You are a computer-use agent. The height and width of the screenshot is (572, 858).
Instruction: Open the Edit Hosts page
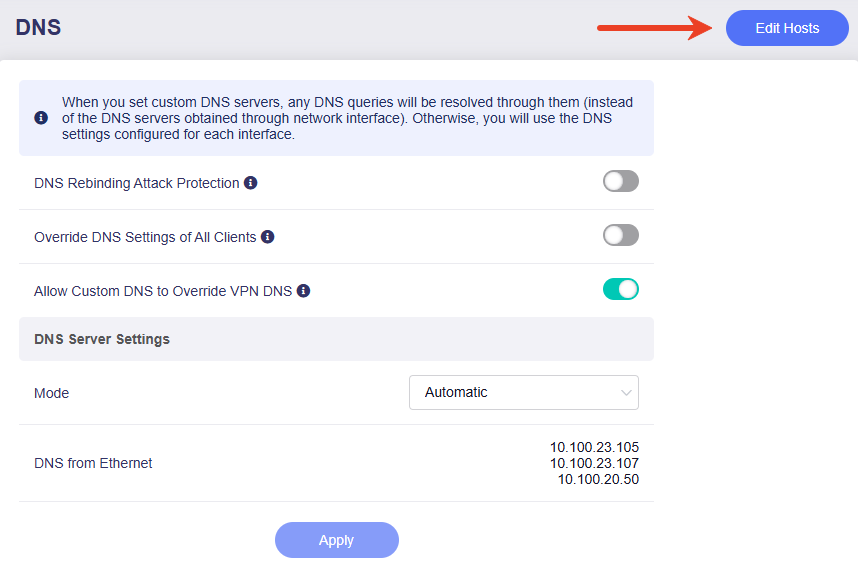coord(787,28)
